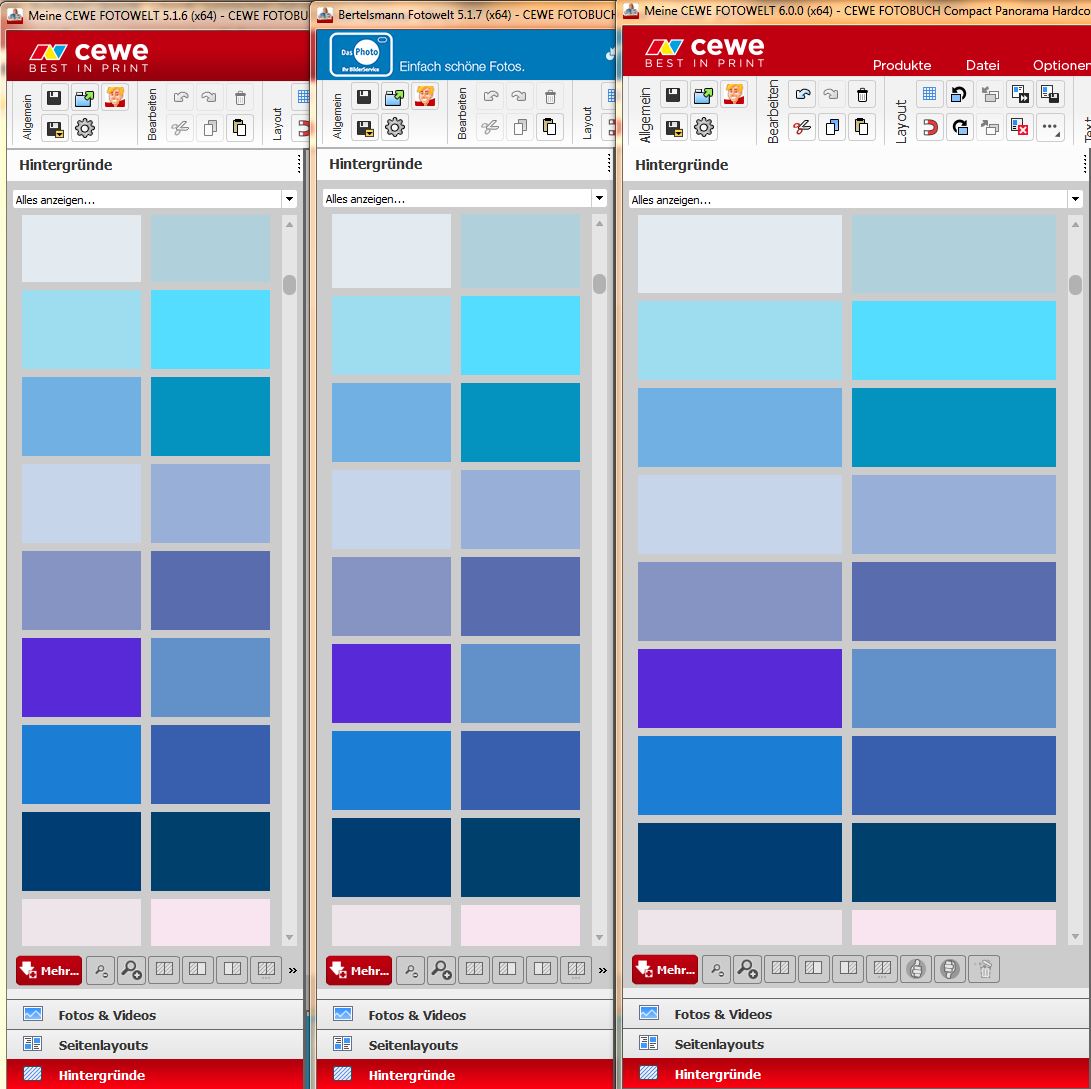The image size is (1091, 1089).
Task: Select the violet background in 5.1.6 window
Action: point(81,677)
